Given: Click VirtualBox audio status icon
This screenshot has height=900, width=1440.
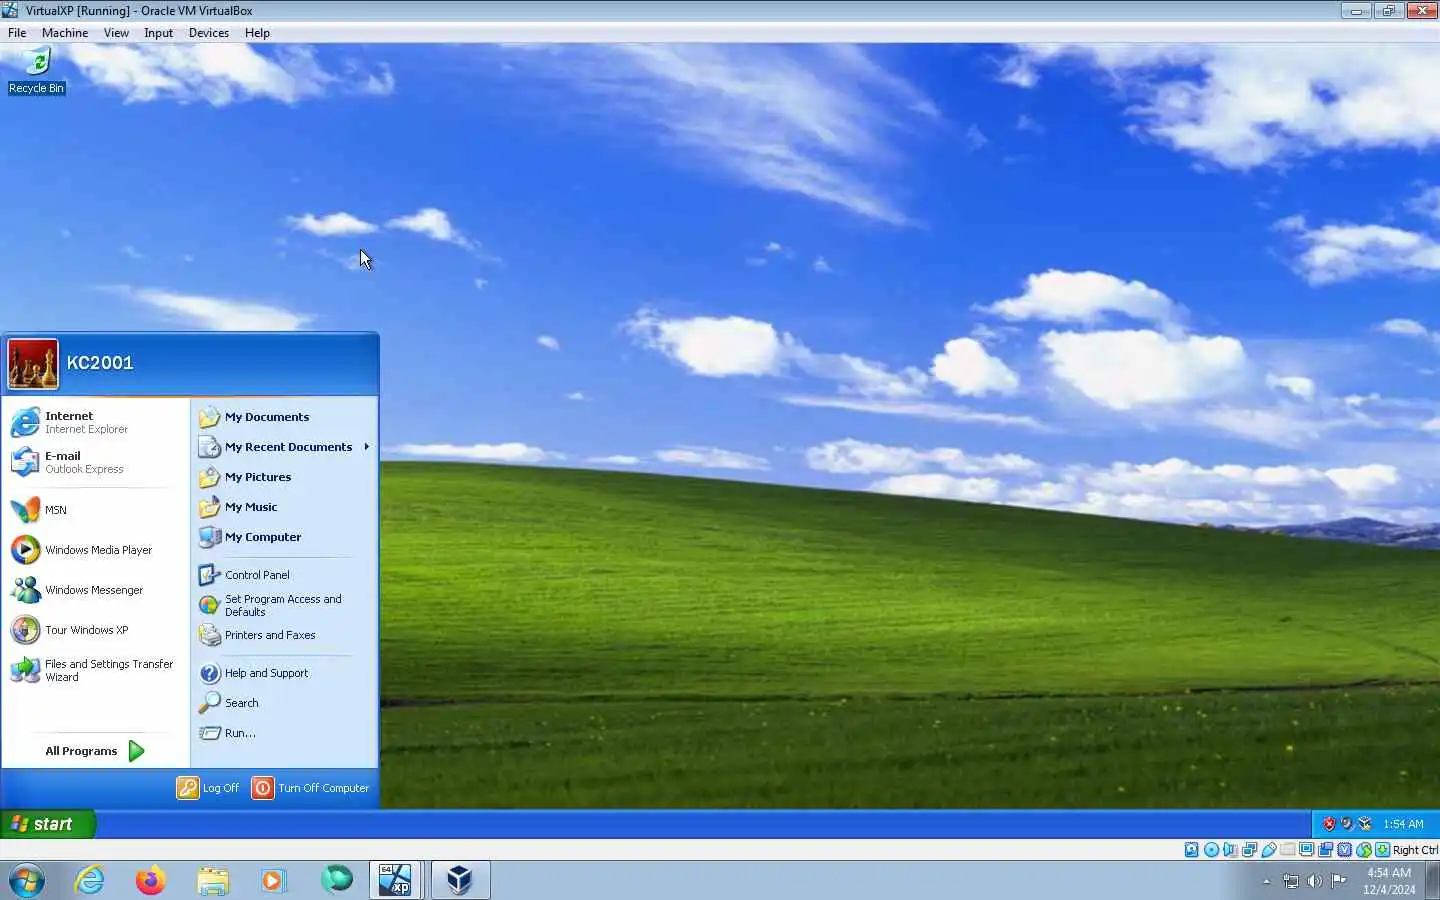Looking at the screenshot, I should click(x=1230, y=850).
